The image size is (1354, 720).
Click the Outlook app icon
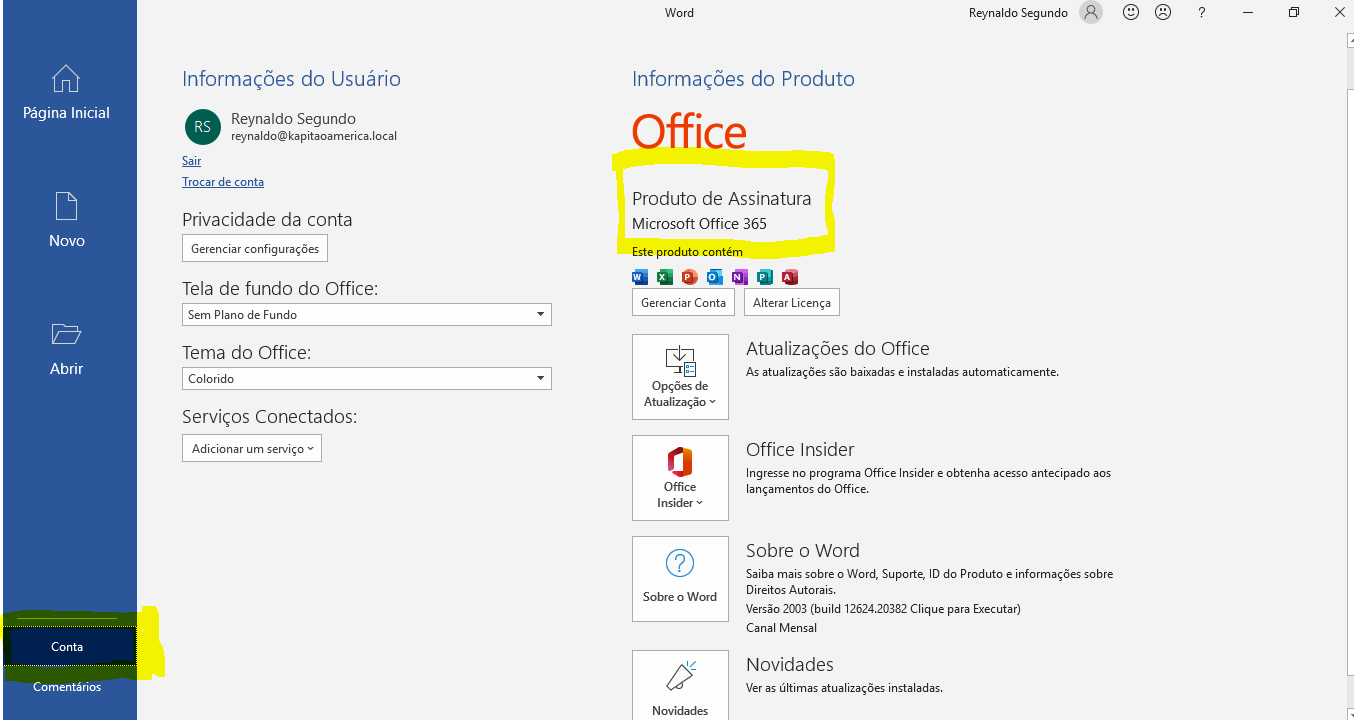tap(715, 277)
